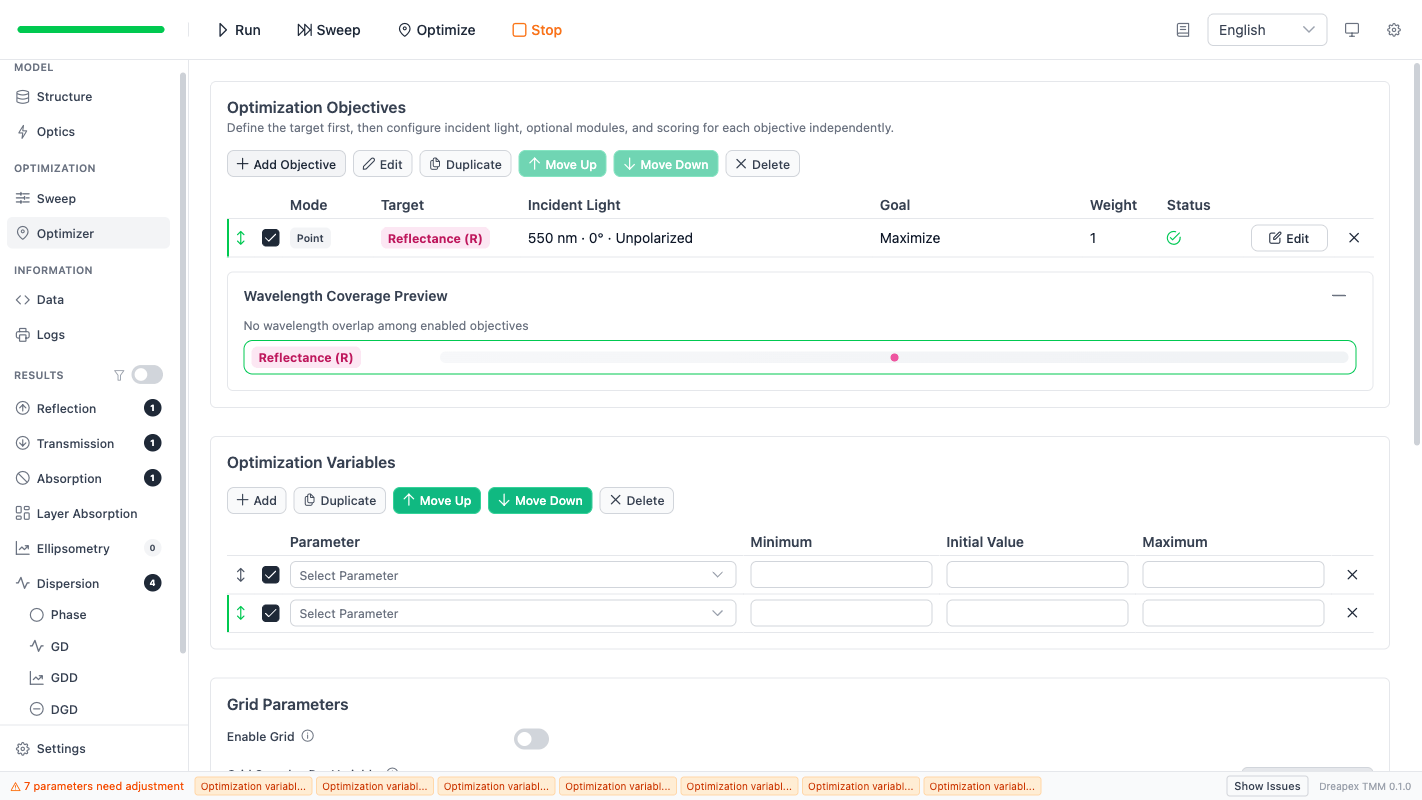This screenshot has height=800, width=1422.
Task: Disable the second optimization variable checkbox
Action: click(x=270, y=612)
